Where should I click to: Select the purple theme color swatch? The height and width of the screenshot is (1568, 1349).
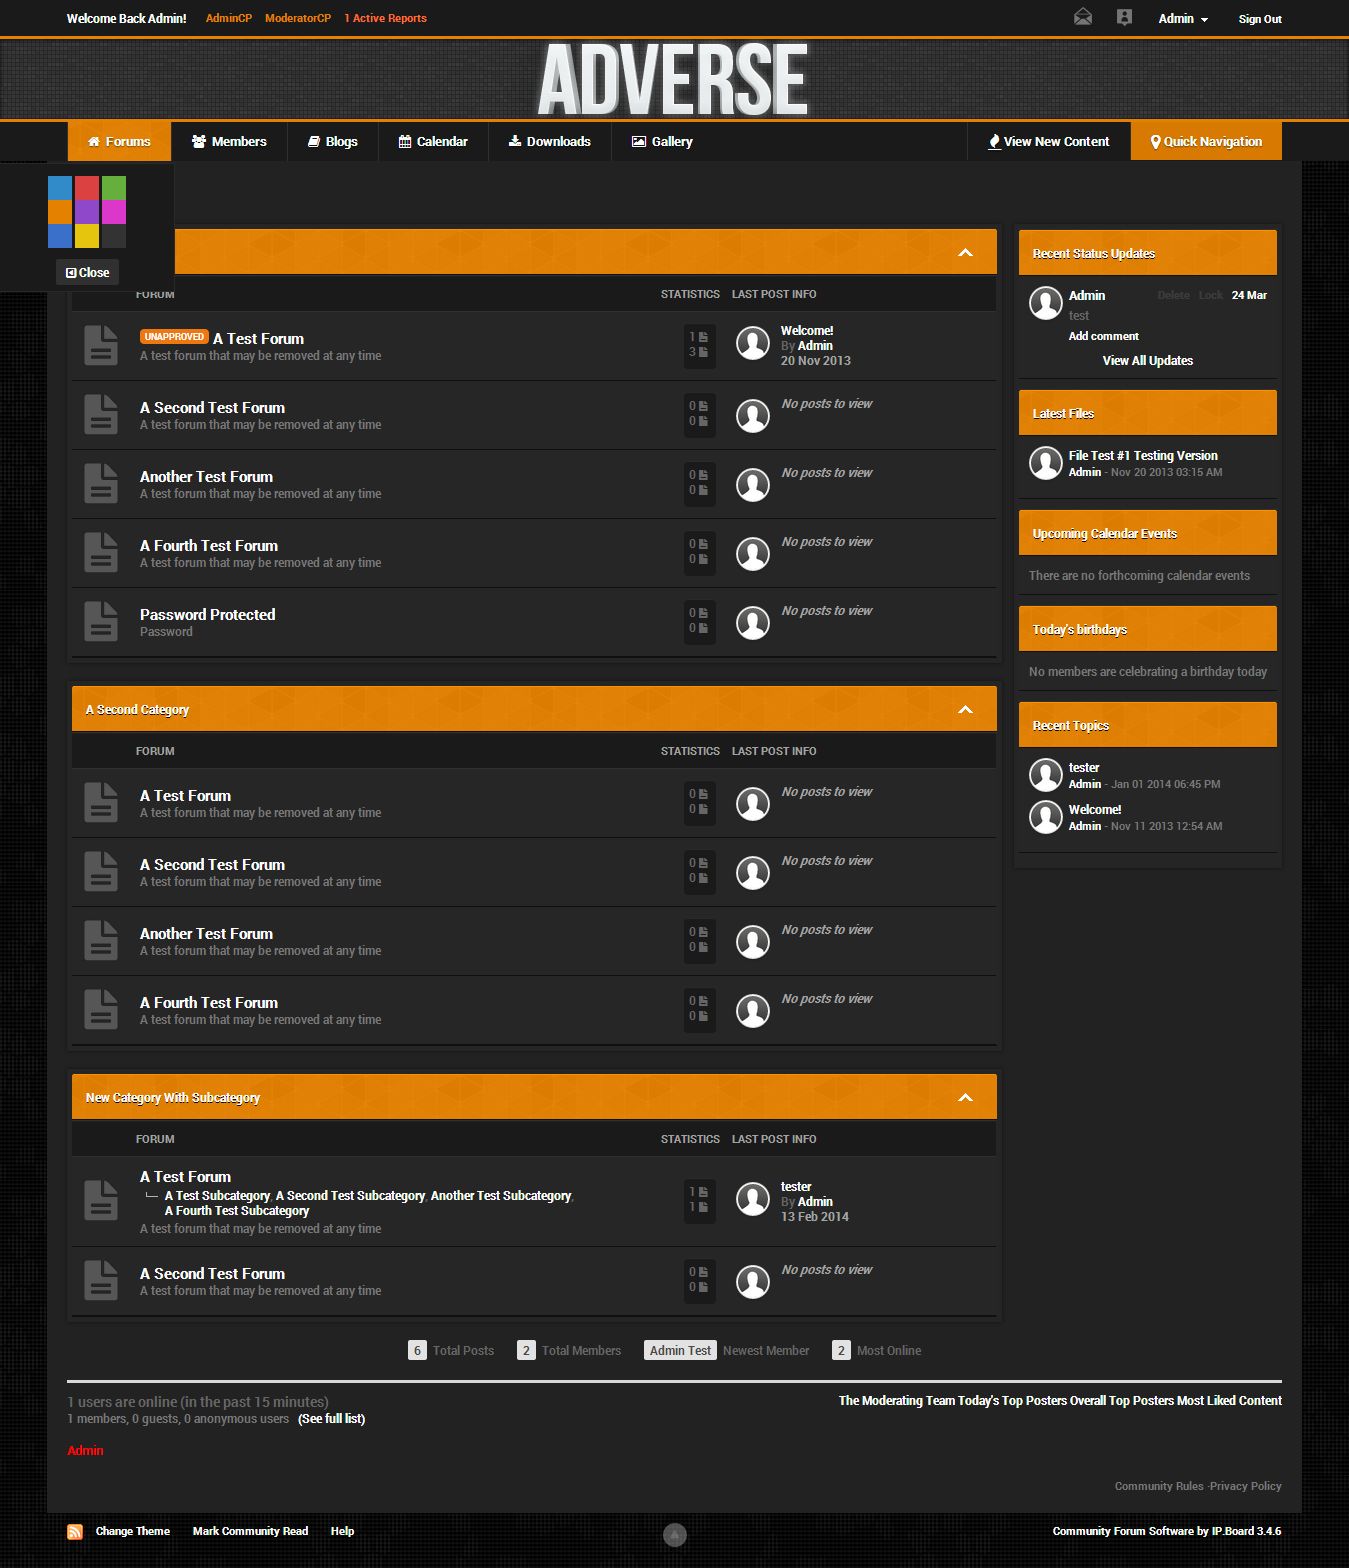point(87,212)
